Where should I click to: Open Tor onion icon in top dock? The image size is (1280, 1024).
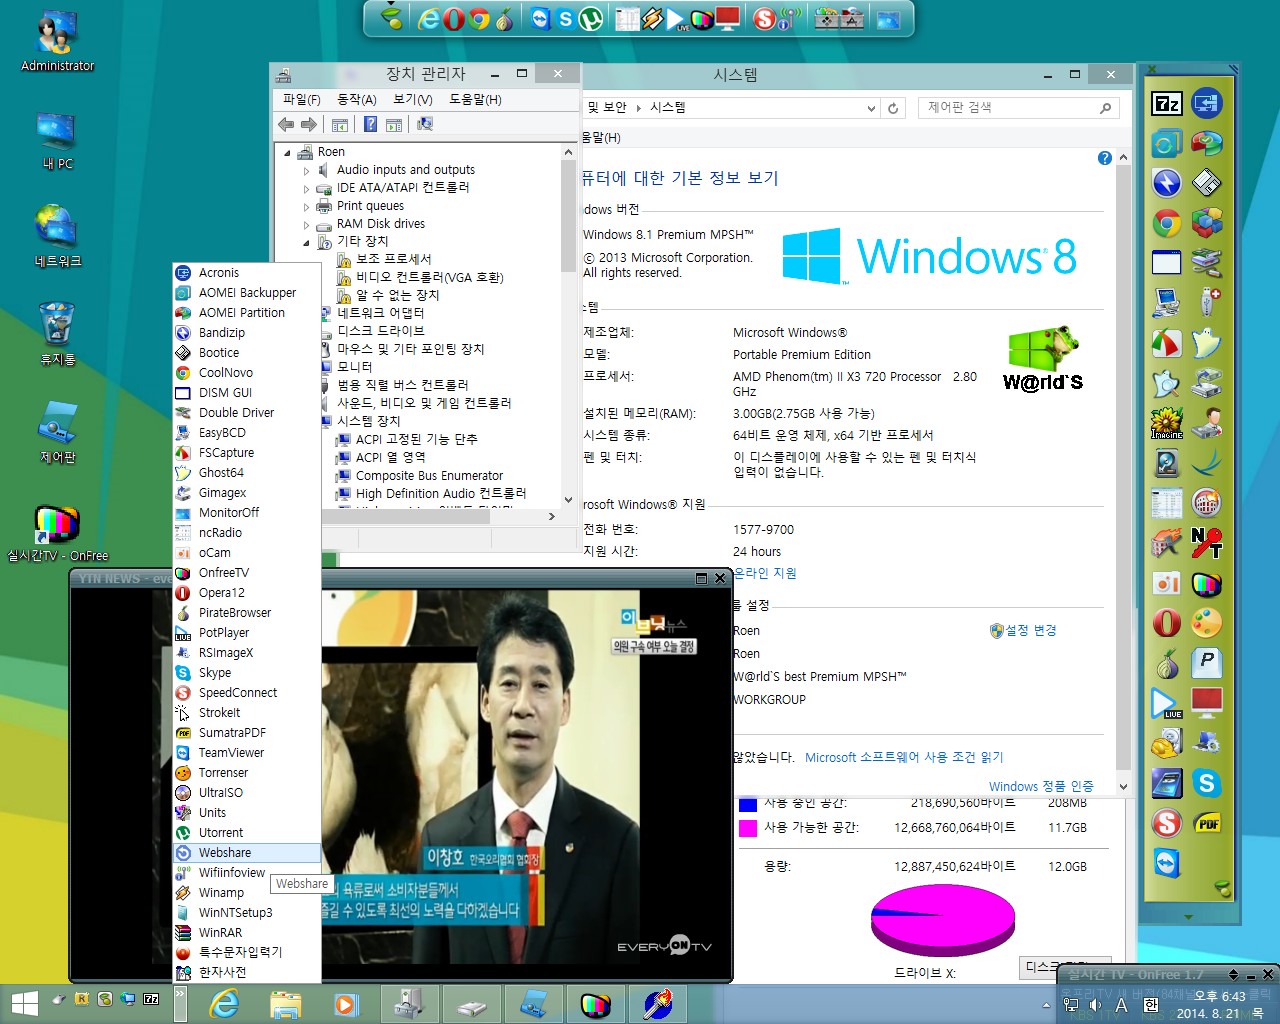(504, 18)
